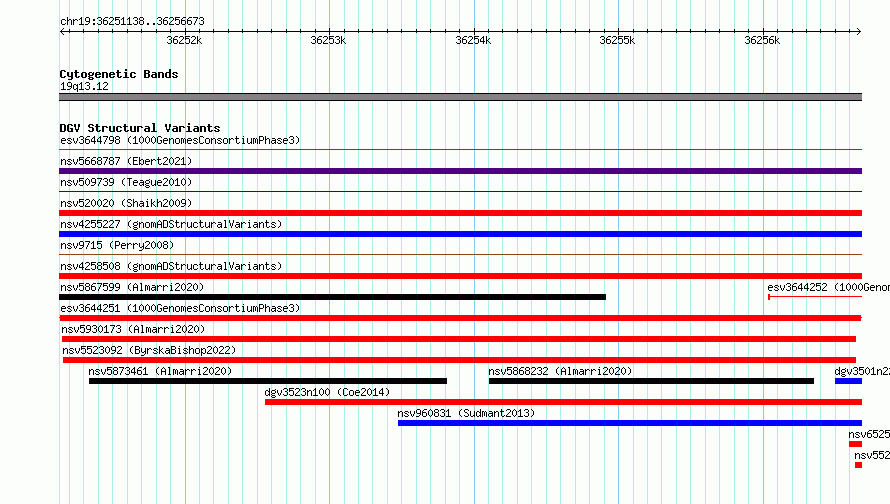Select the thin nsv9715 brown line
The width and height of the screenshot is (890, 504).
(x=460, y=255)
